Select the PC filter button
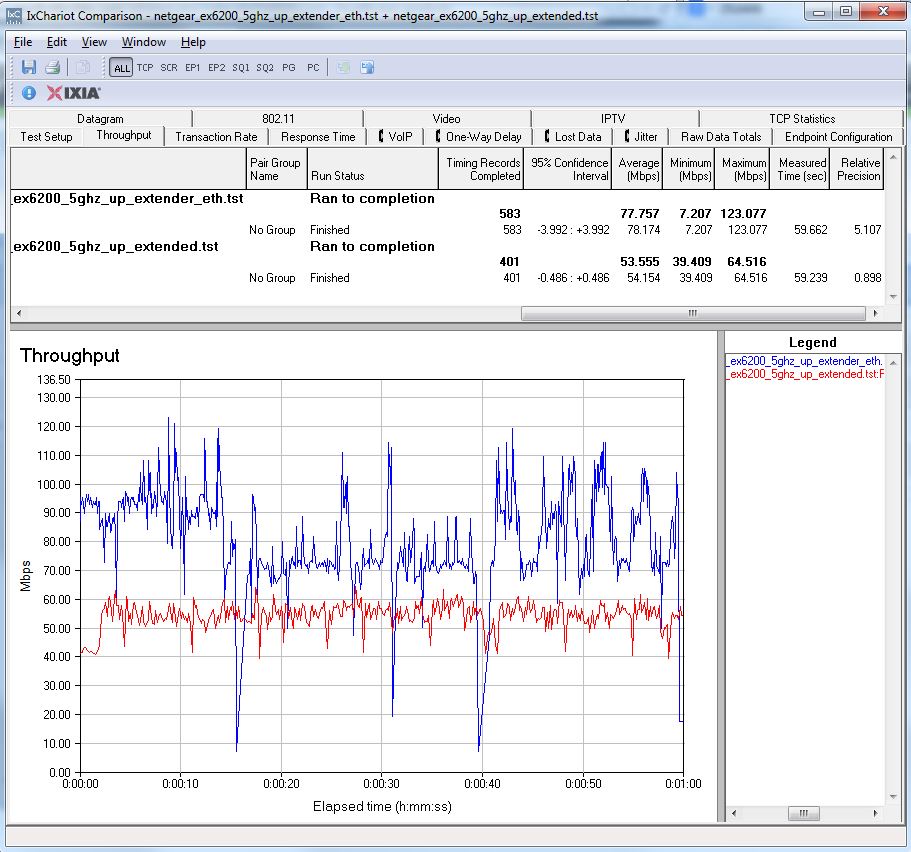Viewport: 911px width, 852px height. [x=313, y=68]
